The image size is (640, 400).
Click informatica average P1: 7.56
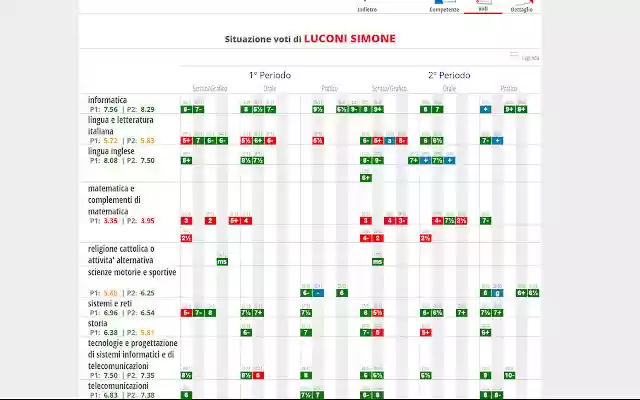tap(104, 109)
